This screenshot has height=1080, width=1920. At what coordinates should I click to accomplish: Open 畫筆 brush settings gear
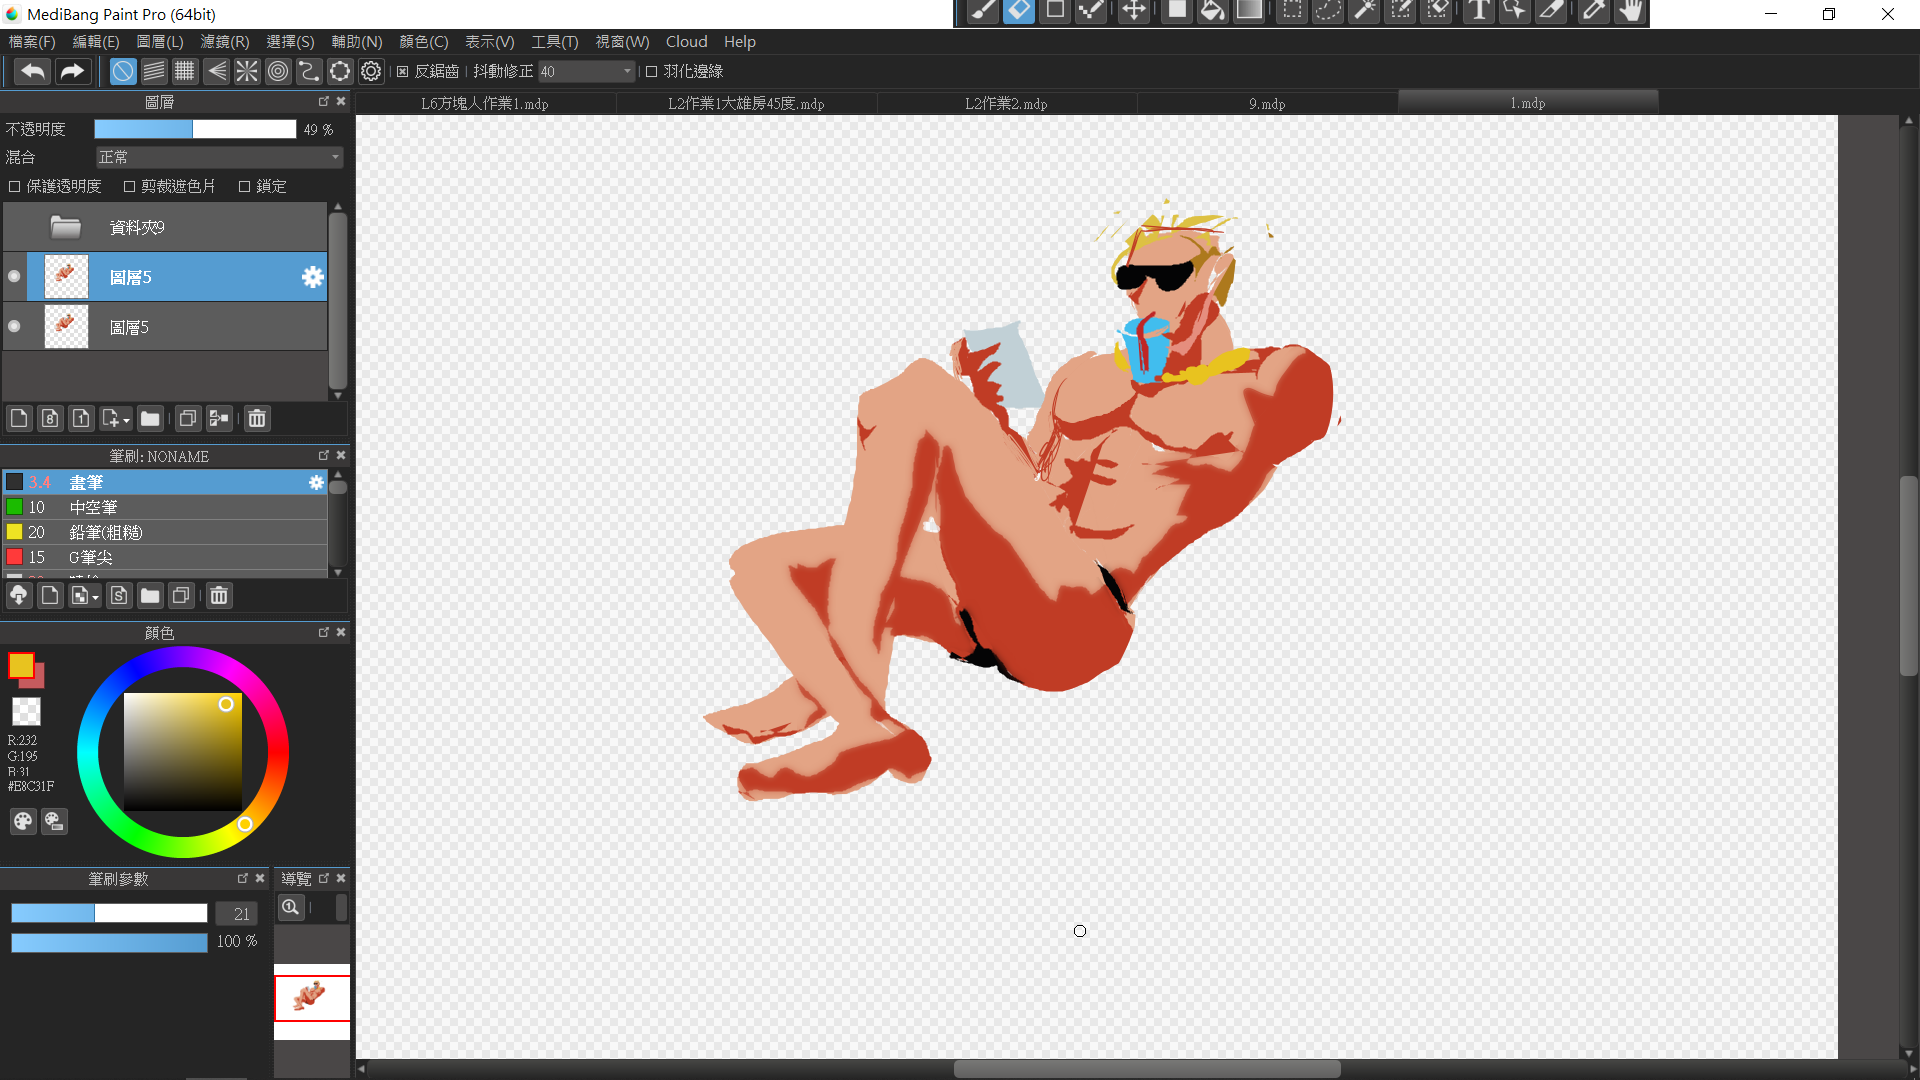[x=316, y=482]
